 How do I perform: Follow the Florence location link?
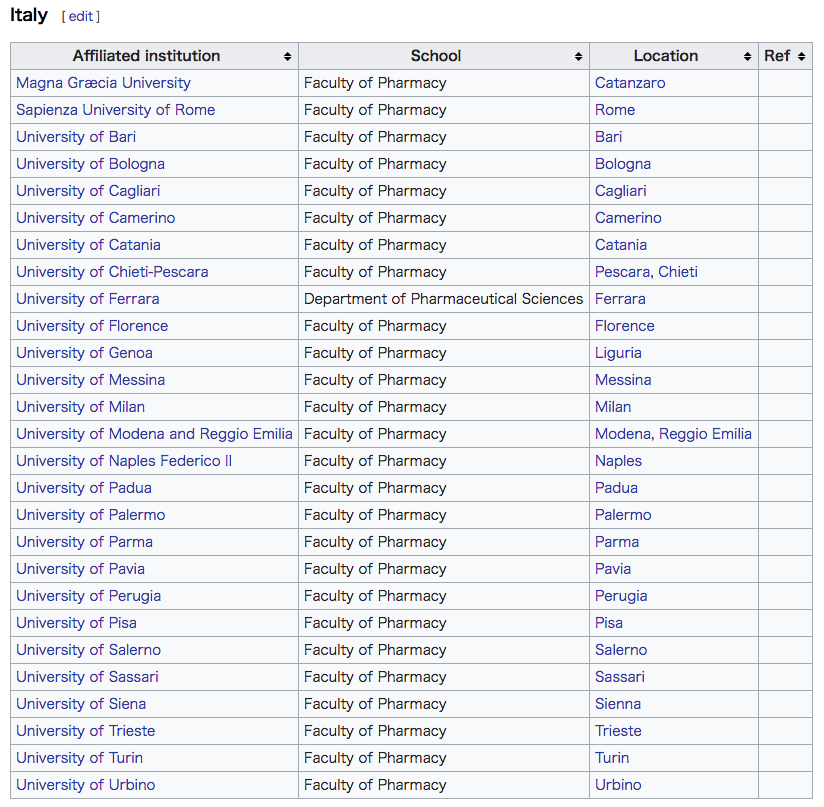(x=624, y=326)
